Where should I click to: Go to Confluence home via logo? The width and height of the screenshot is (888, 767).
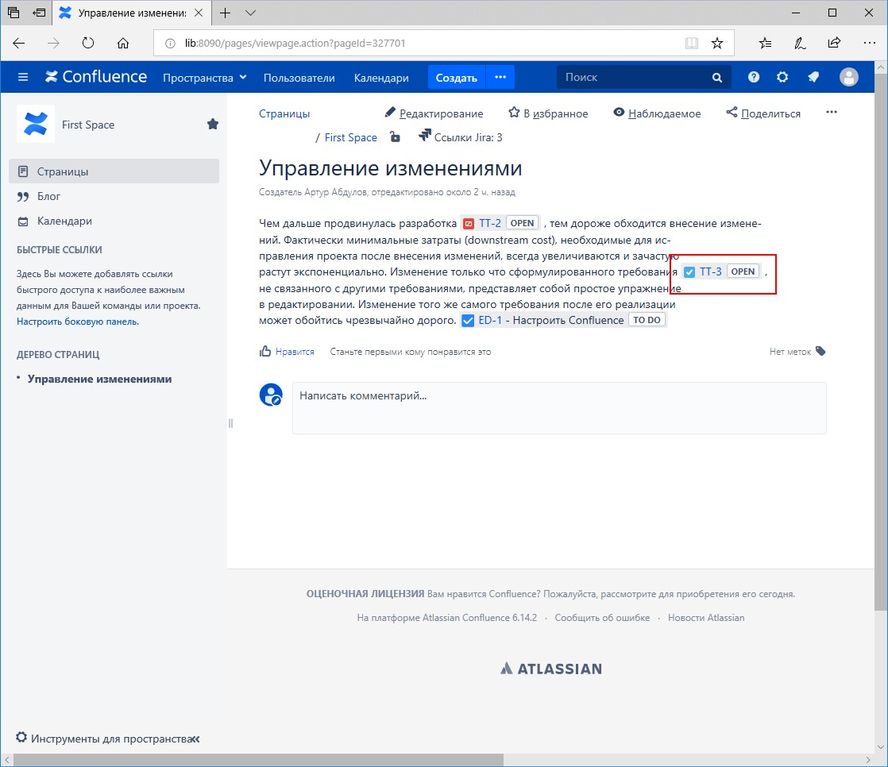click(x=96, y=77)
